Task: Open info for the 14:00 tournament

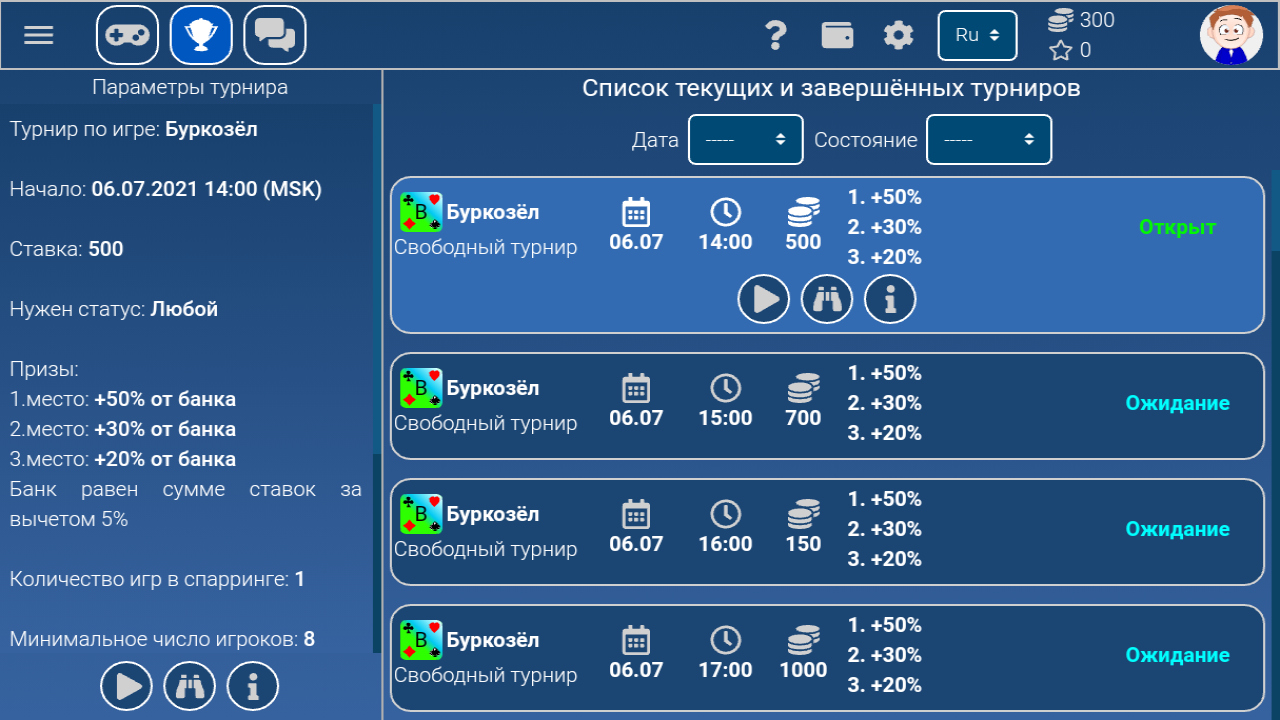Action: 890,298
